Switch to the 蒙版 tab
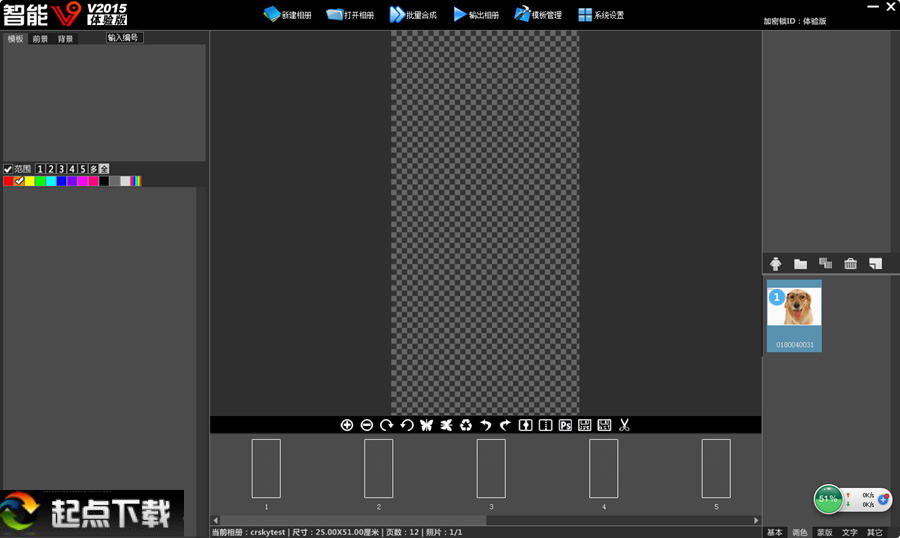 click(825, 532)
